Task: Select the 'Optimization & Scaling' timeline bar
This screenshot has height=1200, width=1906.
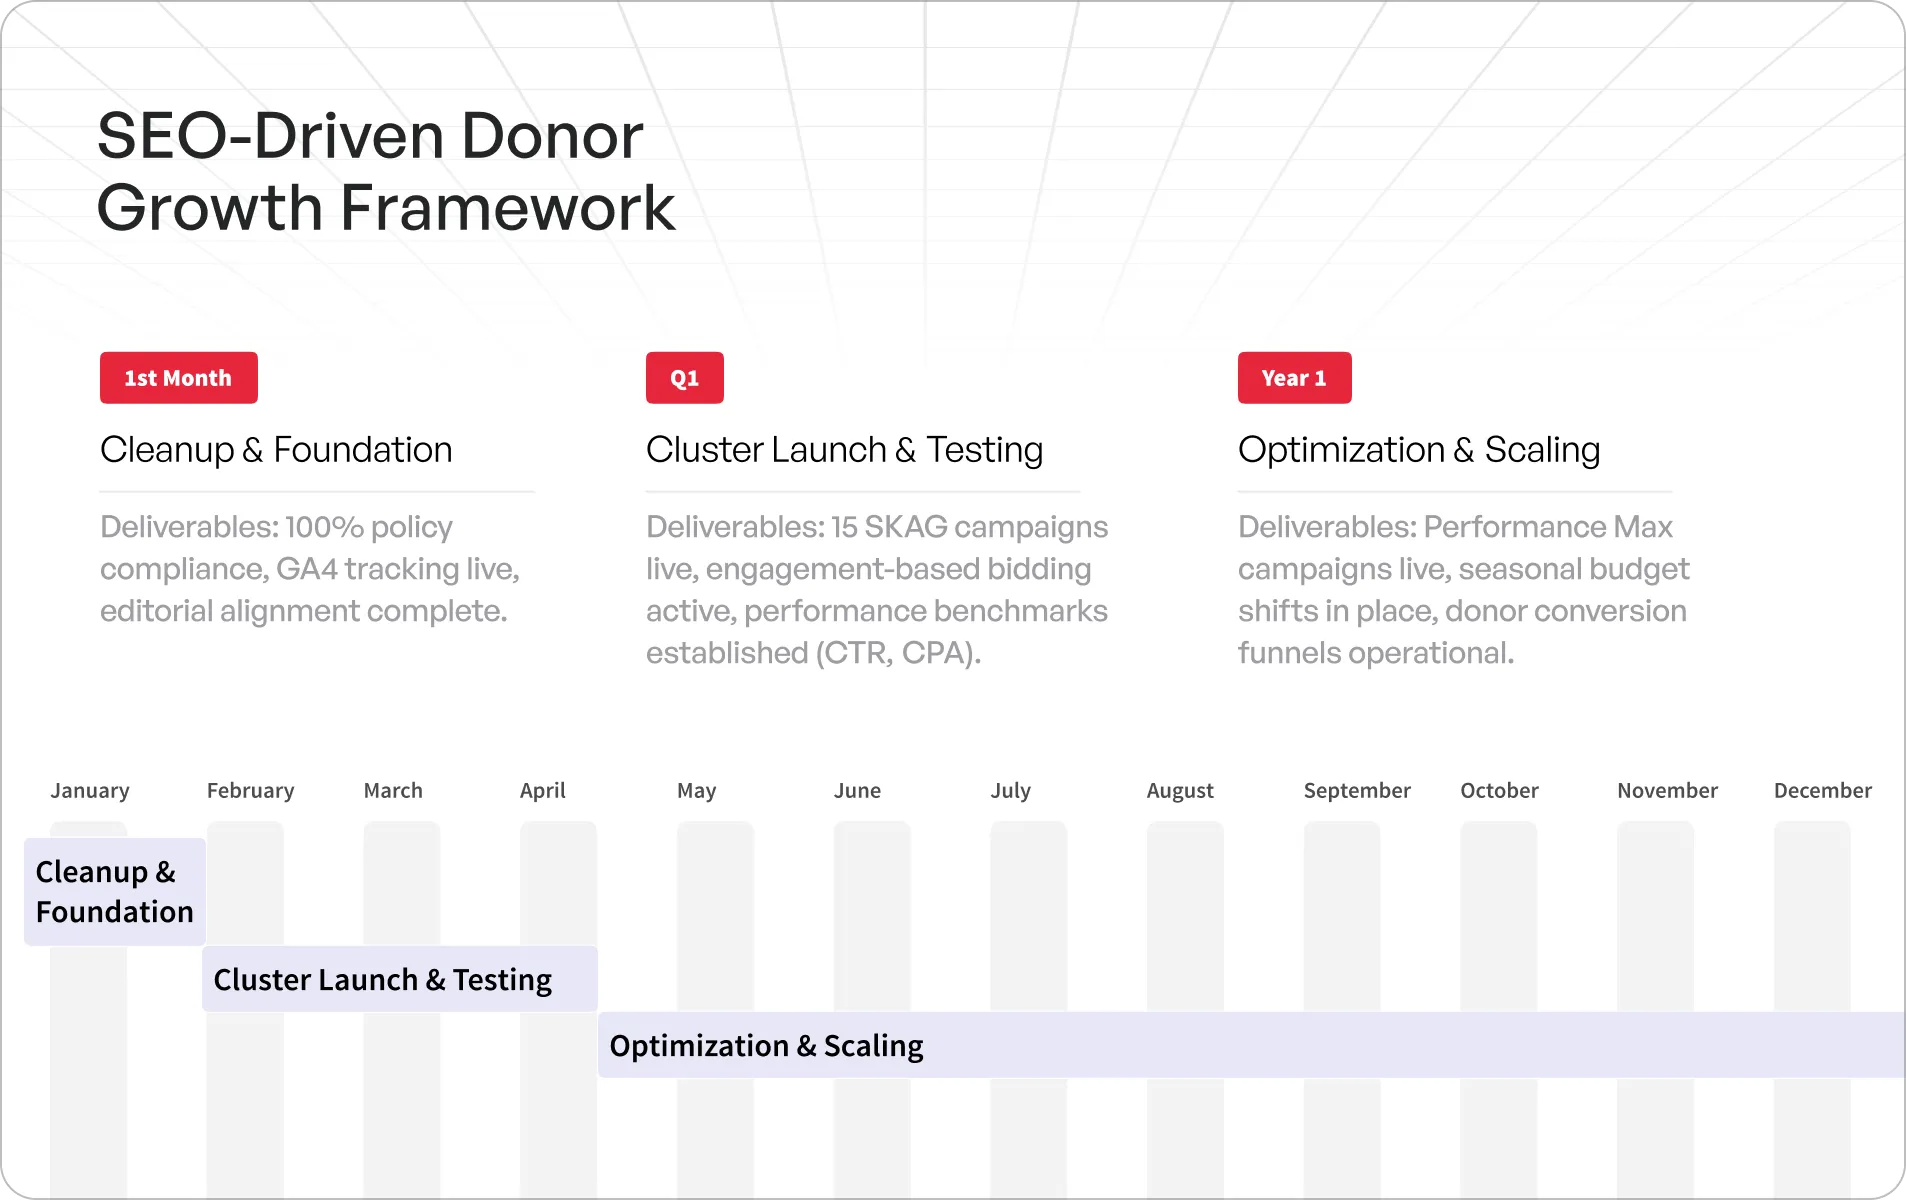Action: pyautogui.click(x=1251, y=1045)
